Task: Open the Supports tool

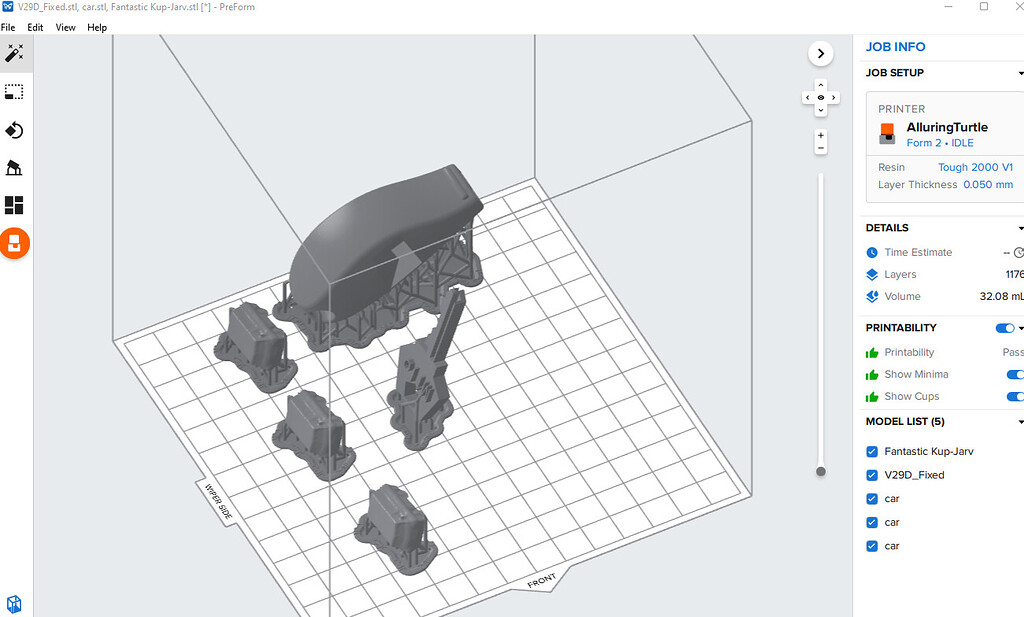Action: pos(15,167)
